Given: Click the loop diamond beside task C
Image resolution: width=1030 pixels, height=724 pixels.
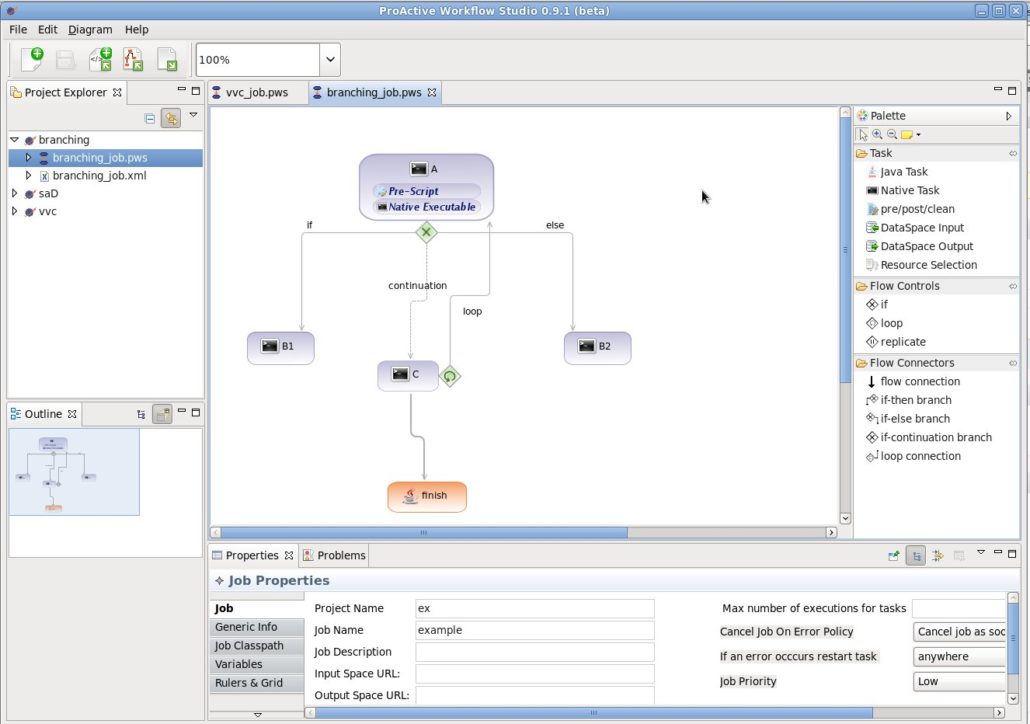Looking at the screenshot, I should [450, 376].
